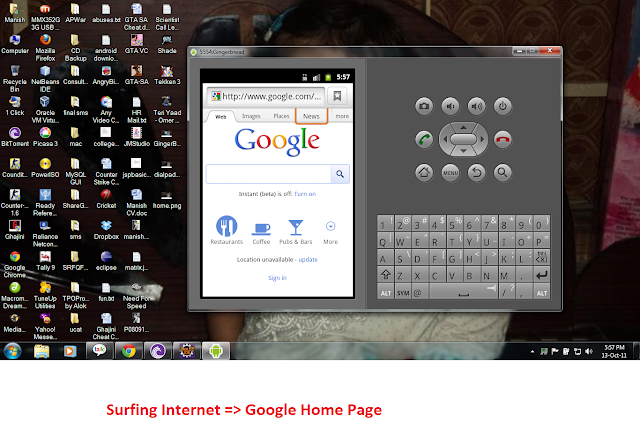The height and width of the screenshot is (446, 640).
Task: Click the Sign in link
Action: pyautogui.click(x=278, y=278)
